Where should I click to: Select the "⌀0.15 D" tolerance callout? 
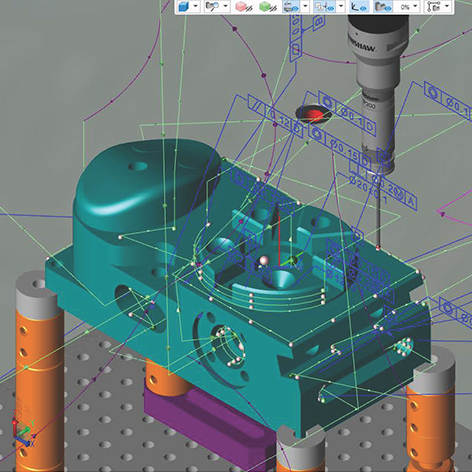point(340,148)
